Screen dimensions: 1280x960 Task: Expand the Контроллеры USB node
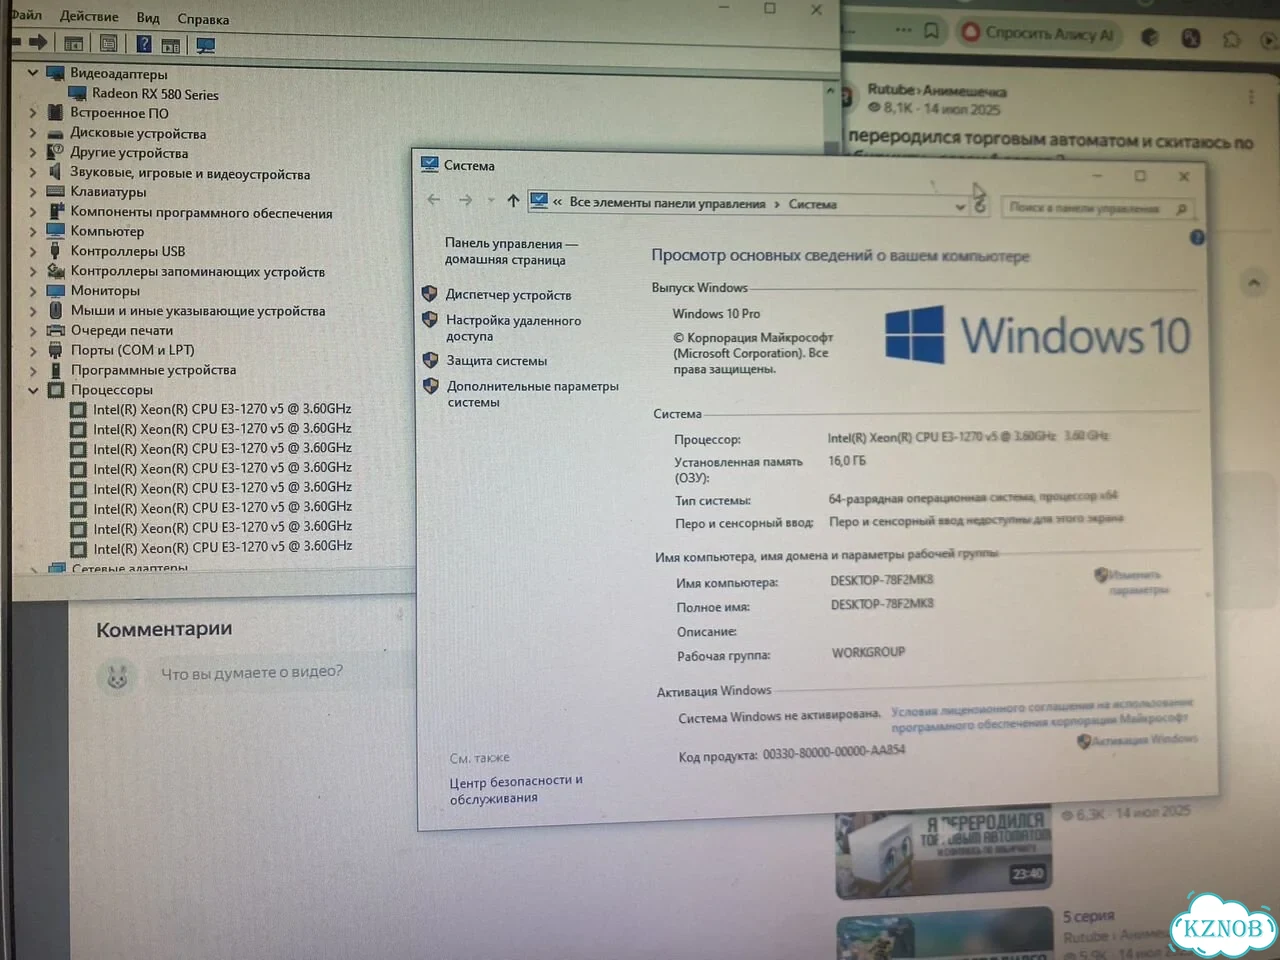pos(33,251)
